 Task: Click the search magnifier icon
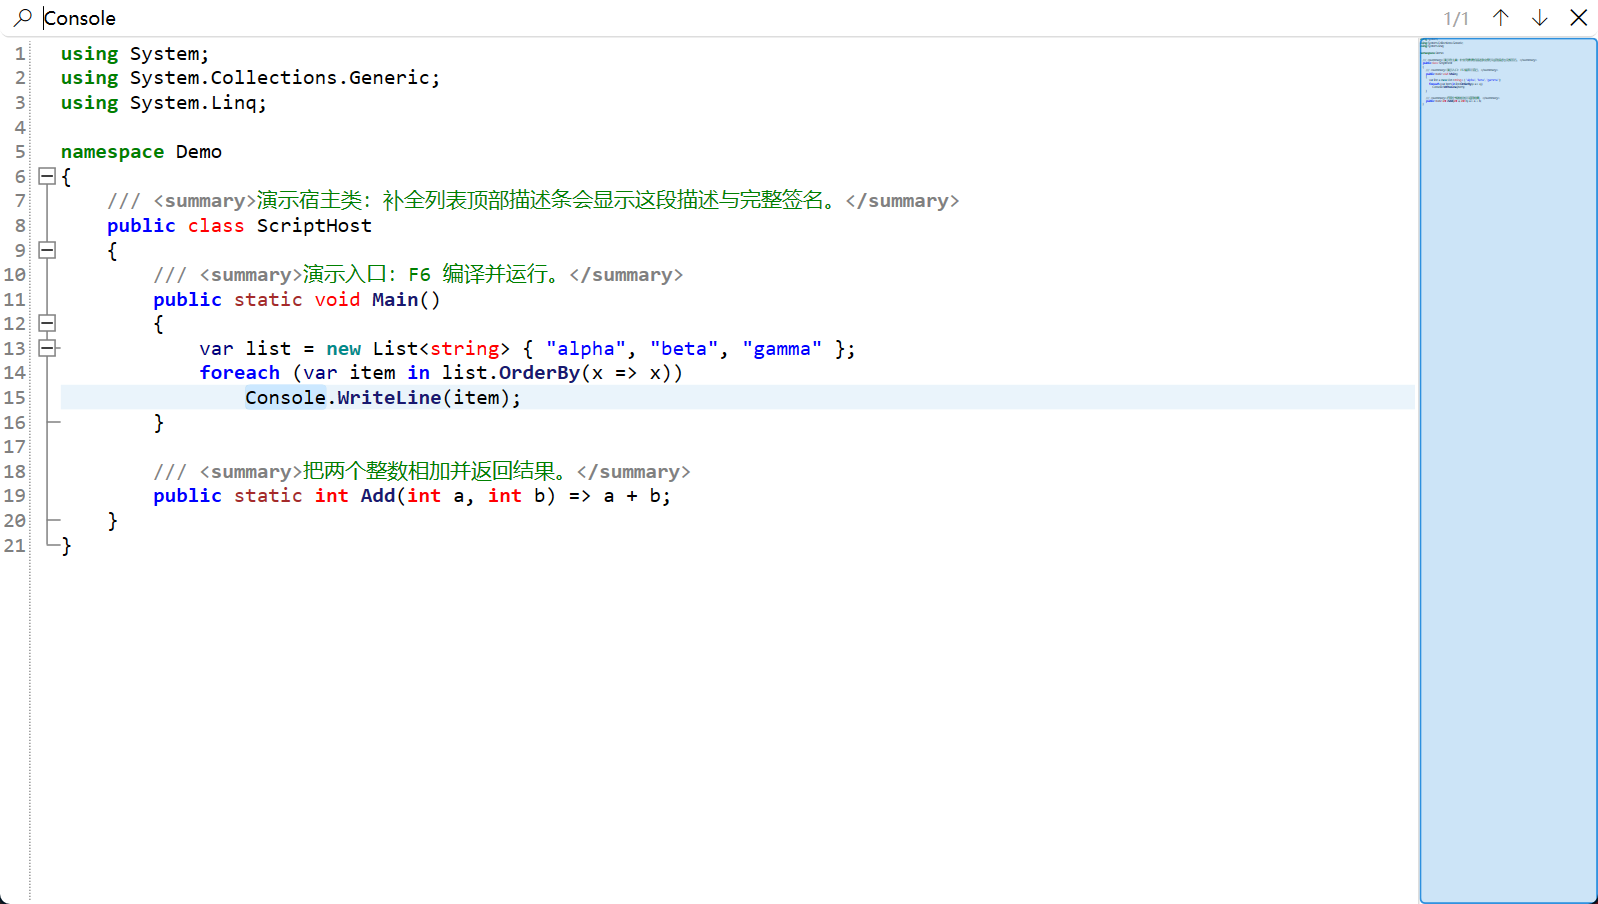click(x=22, y=17)
